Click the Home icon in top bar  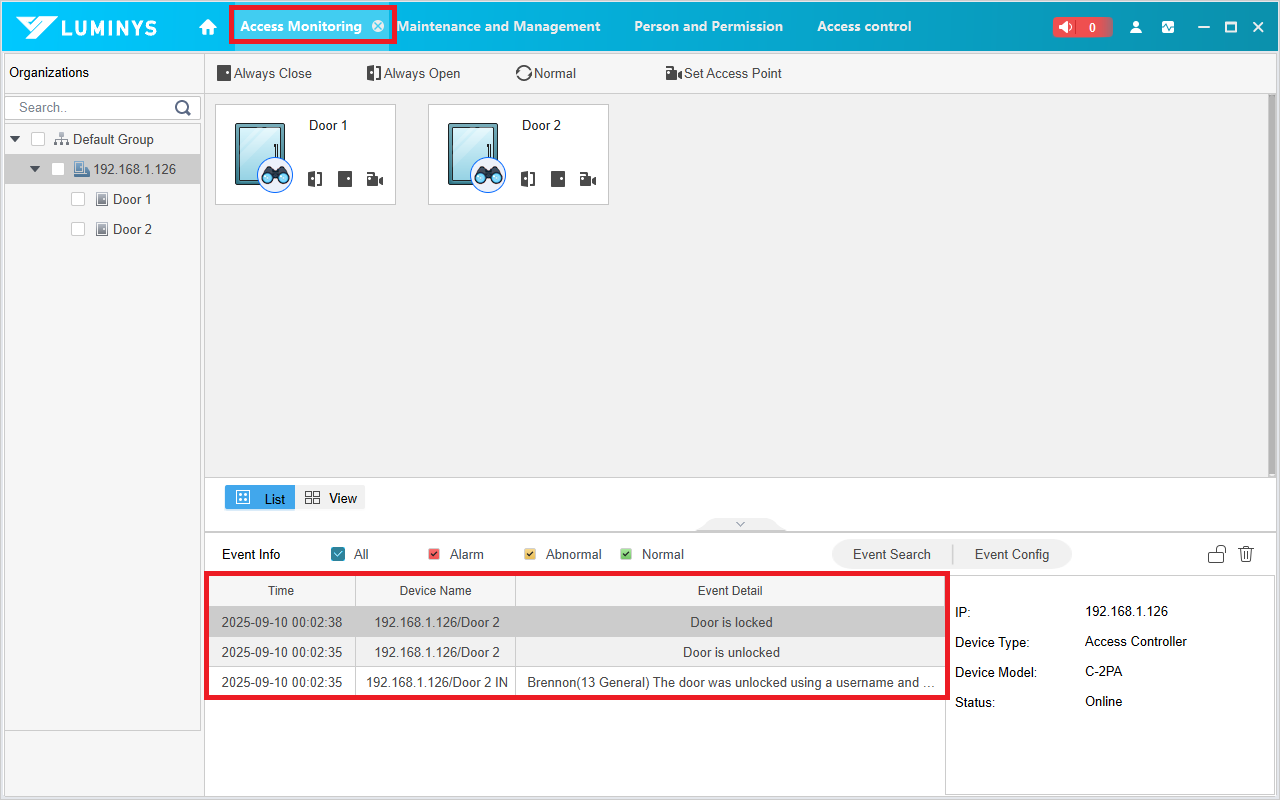(x=208, y=27)
